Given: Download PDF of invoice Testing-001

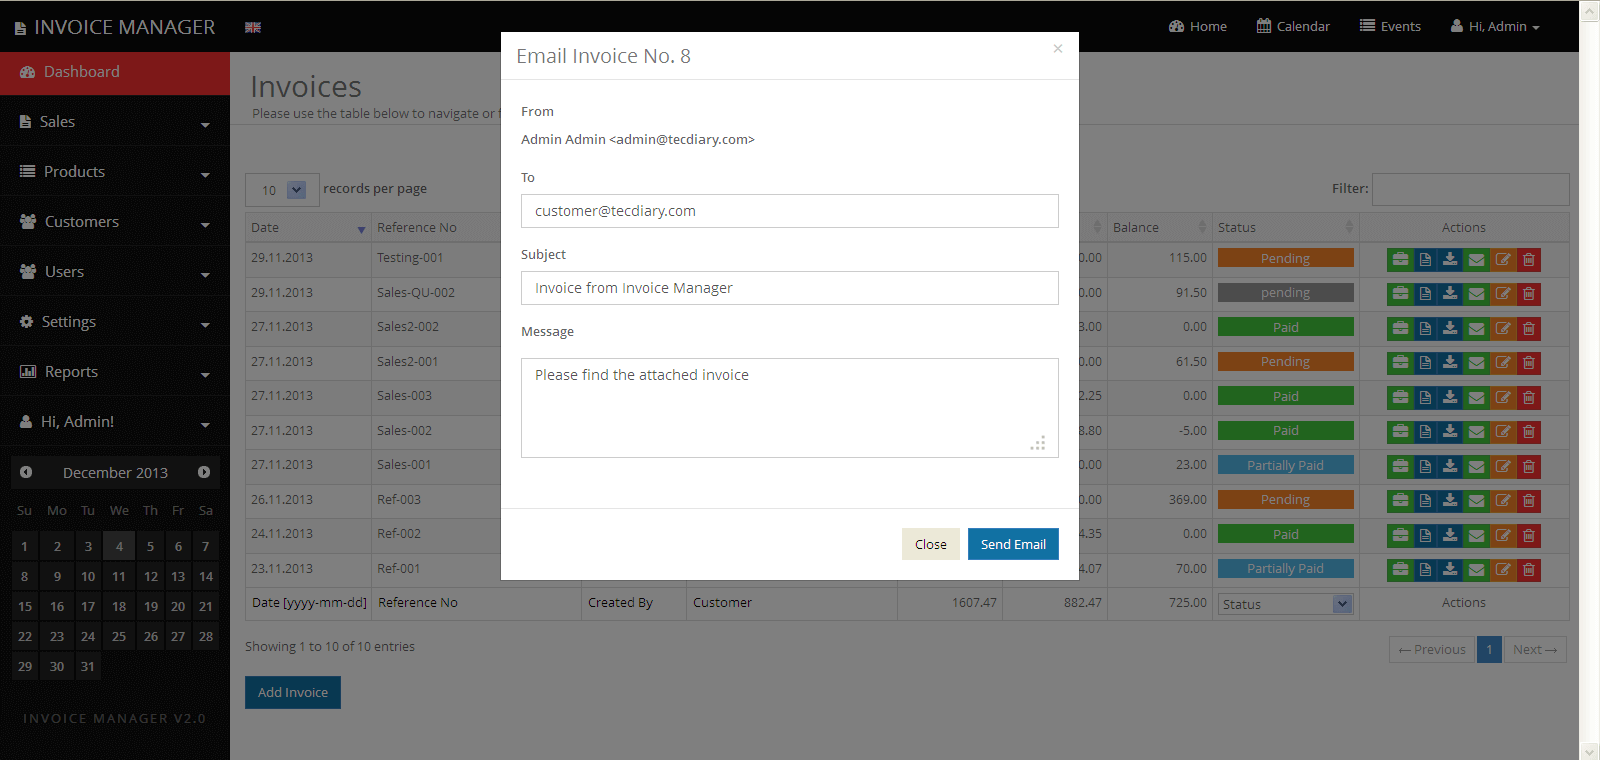Looking at the screenshot, I should tap(1450, 260).
